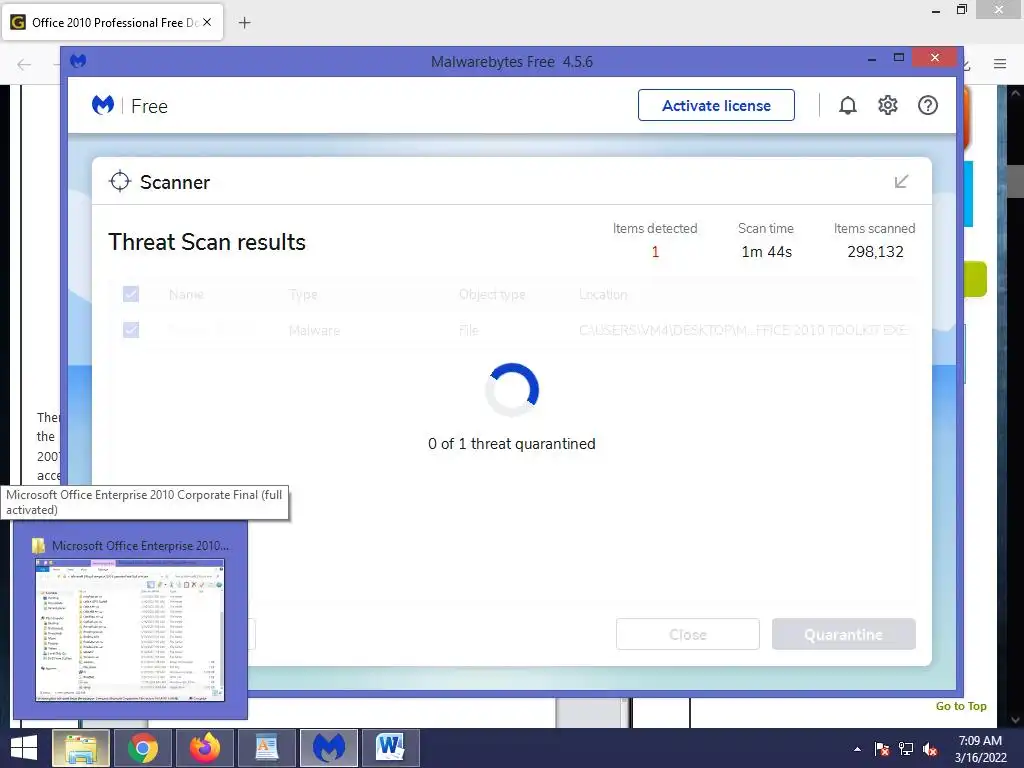Click the detected file location path
Viewport: 1024px width, 768px height.
click(743, 330)
